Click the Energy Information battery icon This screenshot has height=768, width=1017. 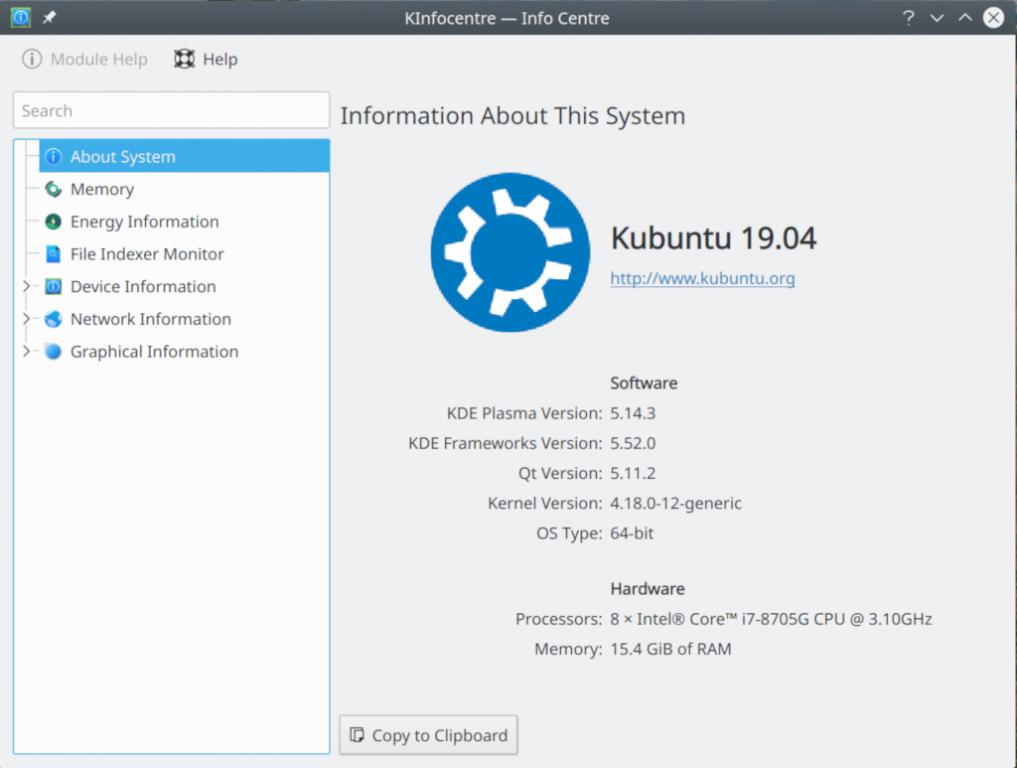[x=53, y=222]
